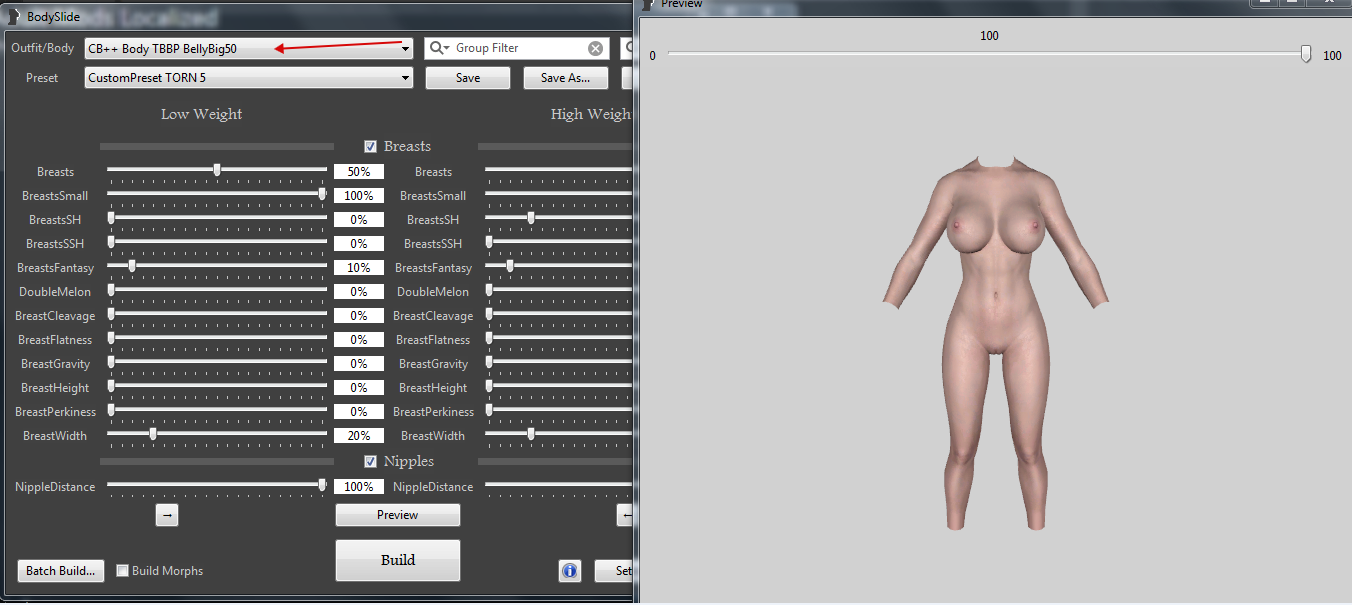Enable the Build Morphs checkbox
1352x605 pixels.
[x=123, y=571]
